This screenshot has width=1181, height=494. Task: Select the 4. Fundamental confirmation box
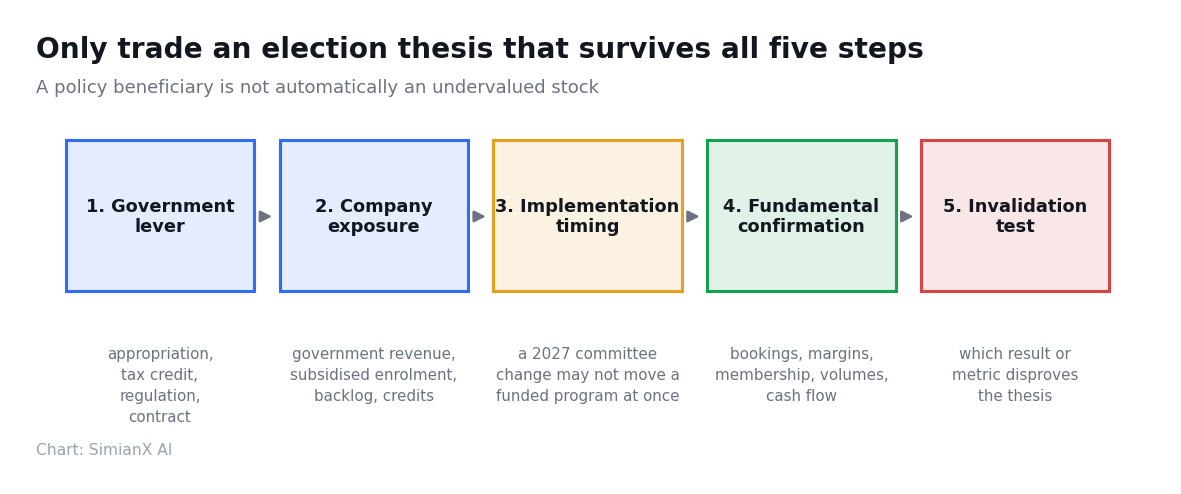pyautogui.click(x=801, y=216)
